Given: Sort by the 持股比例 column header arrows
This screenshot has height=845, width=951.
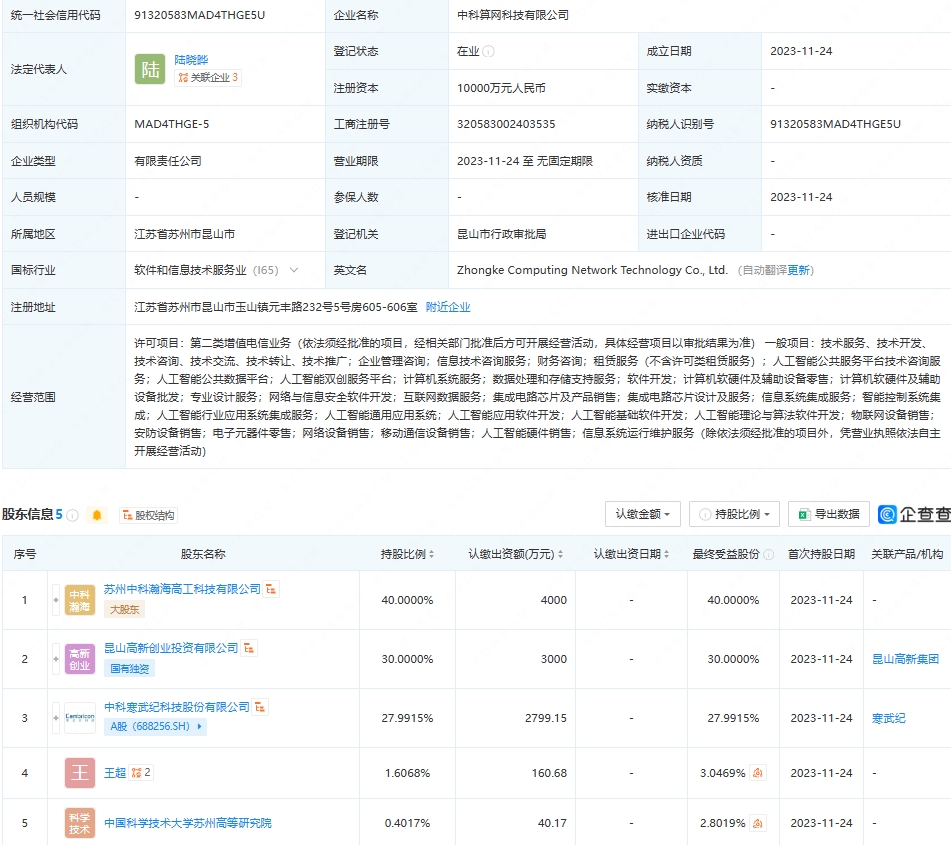Looking at the screenshot, I should (431, 554).
